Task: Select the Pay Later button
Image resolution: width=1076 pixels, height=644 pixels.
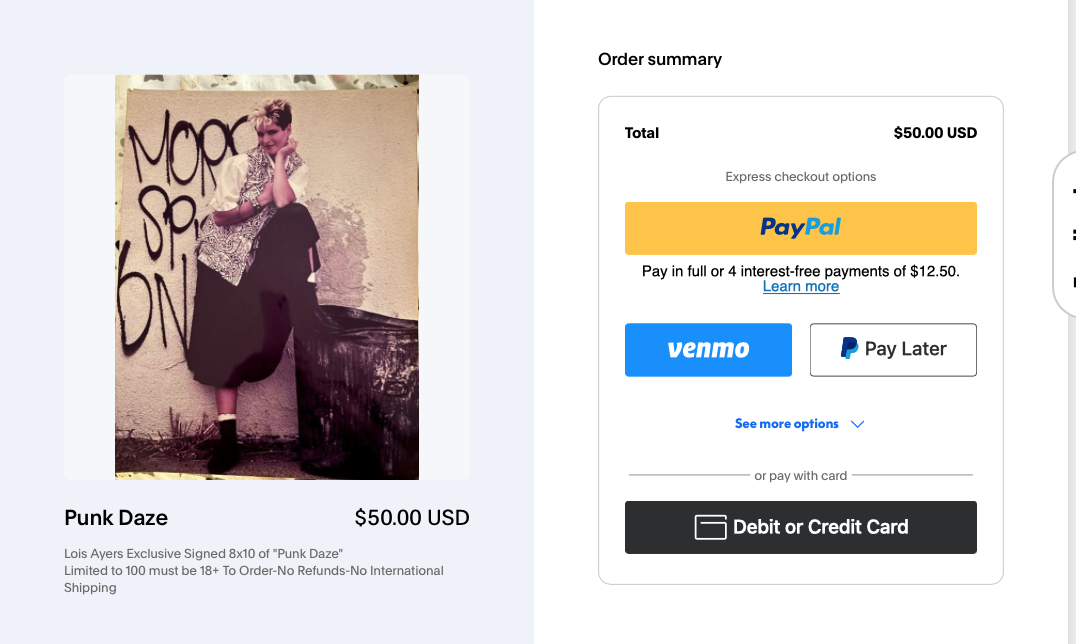Action: (x=893, y=349)
